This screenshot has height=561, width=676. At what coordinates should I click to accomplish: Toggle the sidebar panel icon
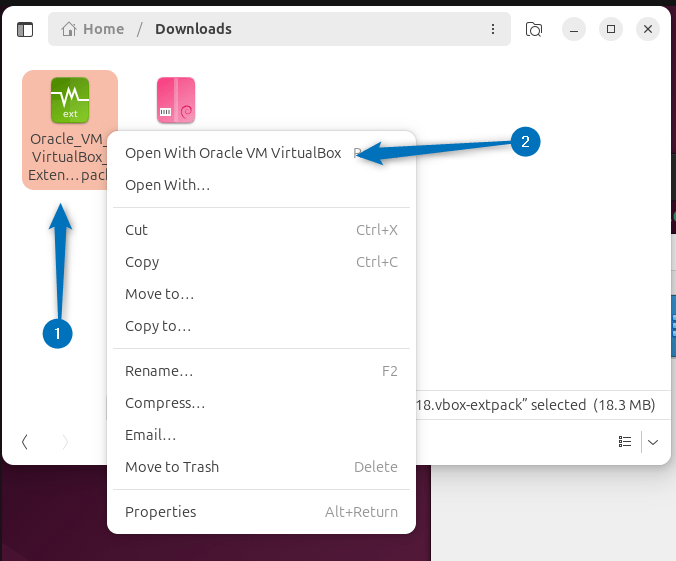pyautogui.click(x=25, y=29)
